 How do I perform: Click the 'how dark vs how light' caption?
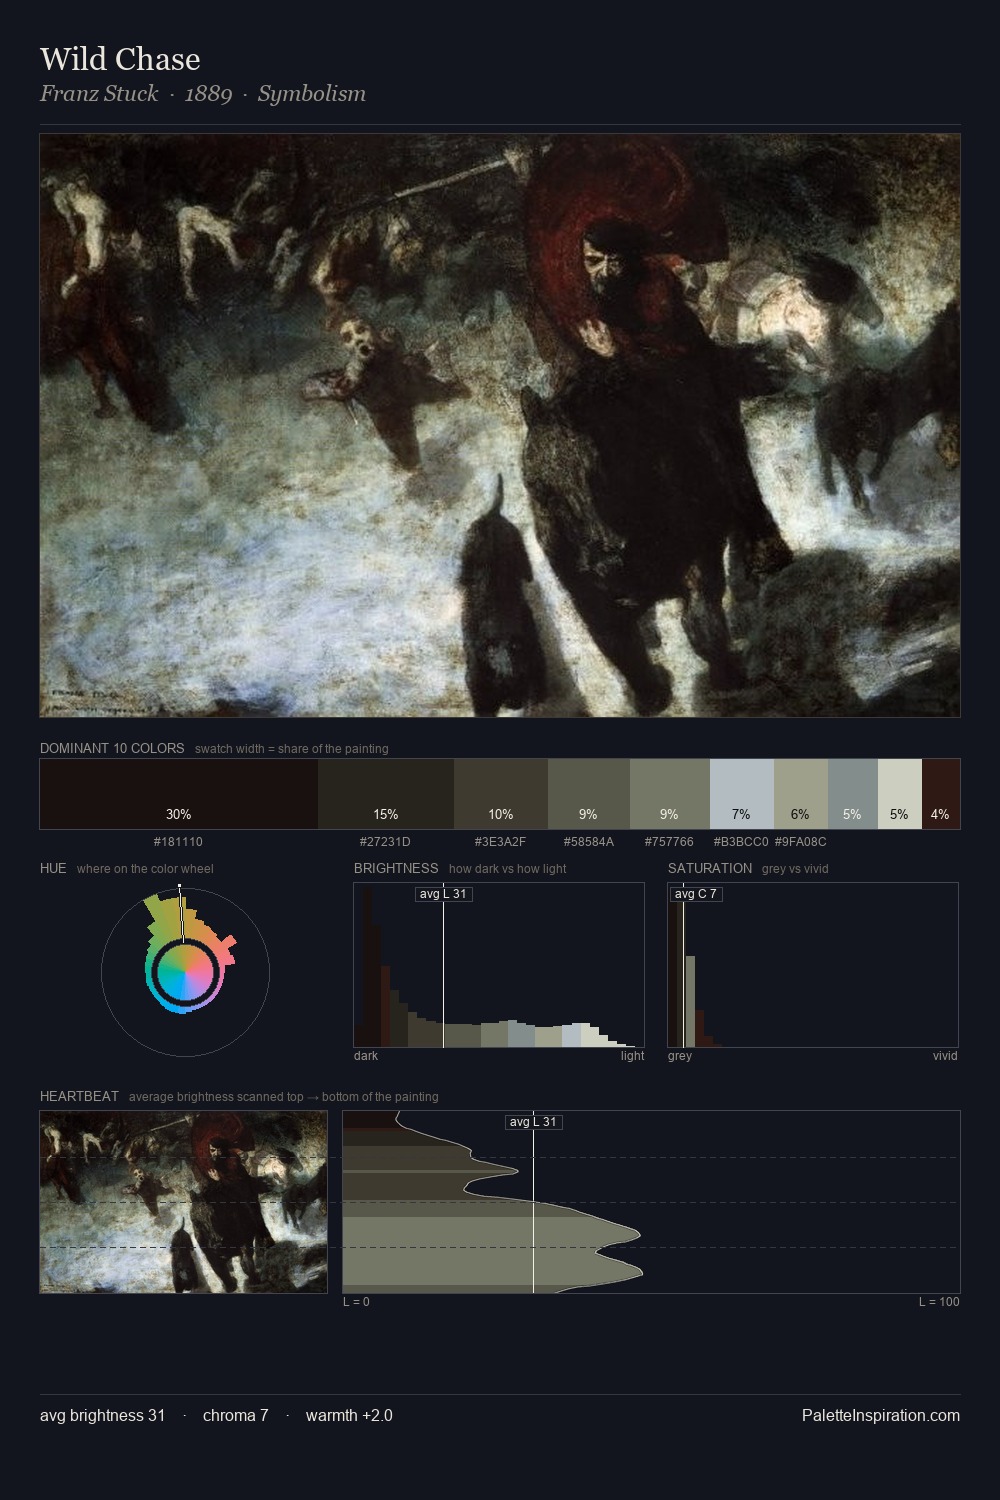click(508, 869)
